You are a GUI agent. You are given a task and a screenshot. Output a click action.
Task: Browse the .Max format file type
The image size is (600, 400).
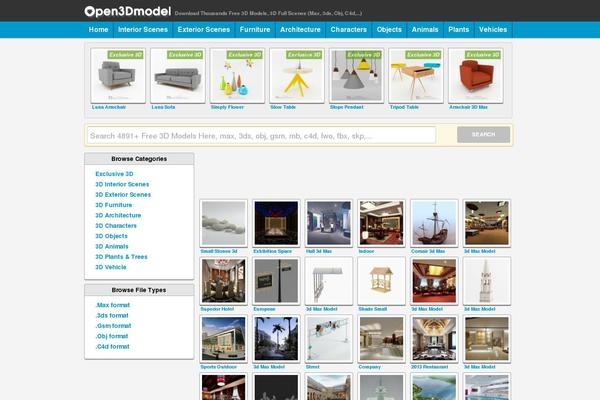[112, 305]
